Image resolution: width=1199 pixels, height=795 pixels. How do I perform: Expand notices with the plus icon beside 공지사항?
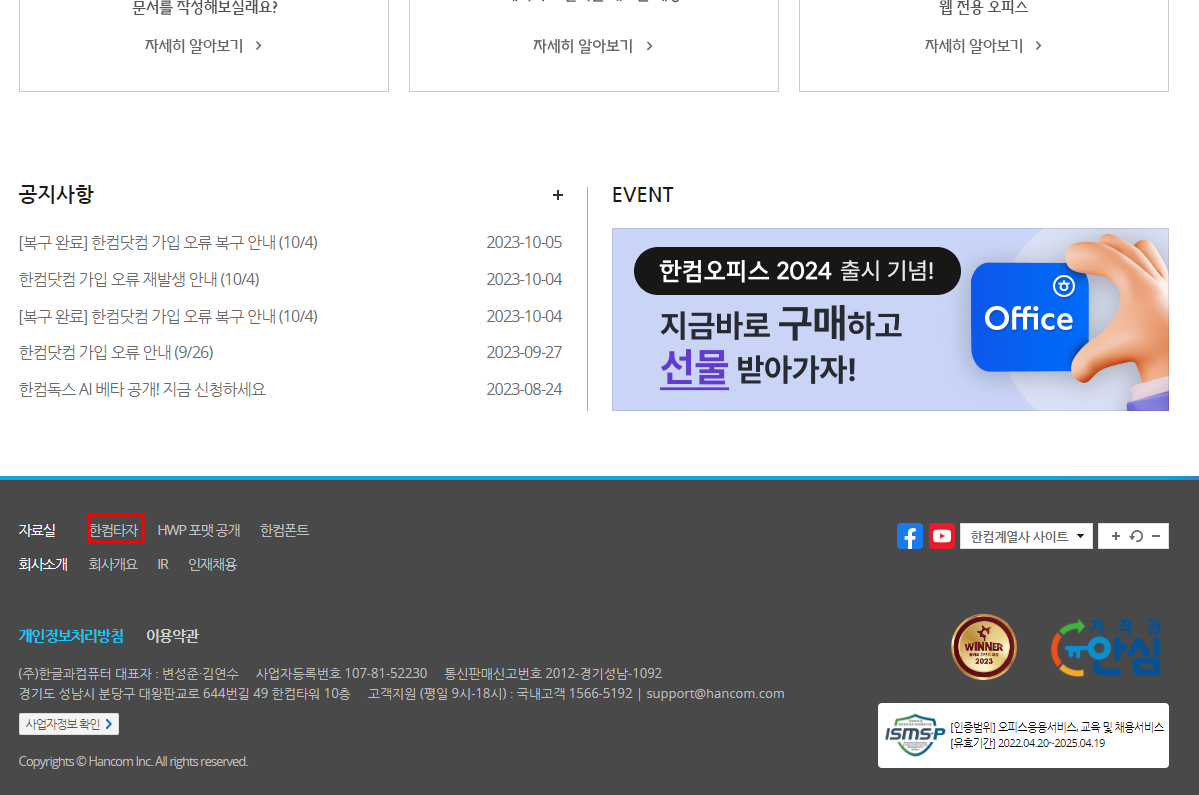click(x=557, y=195)
